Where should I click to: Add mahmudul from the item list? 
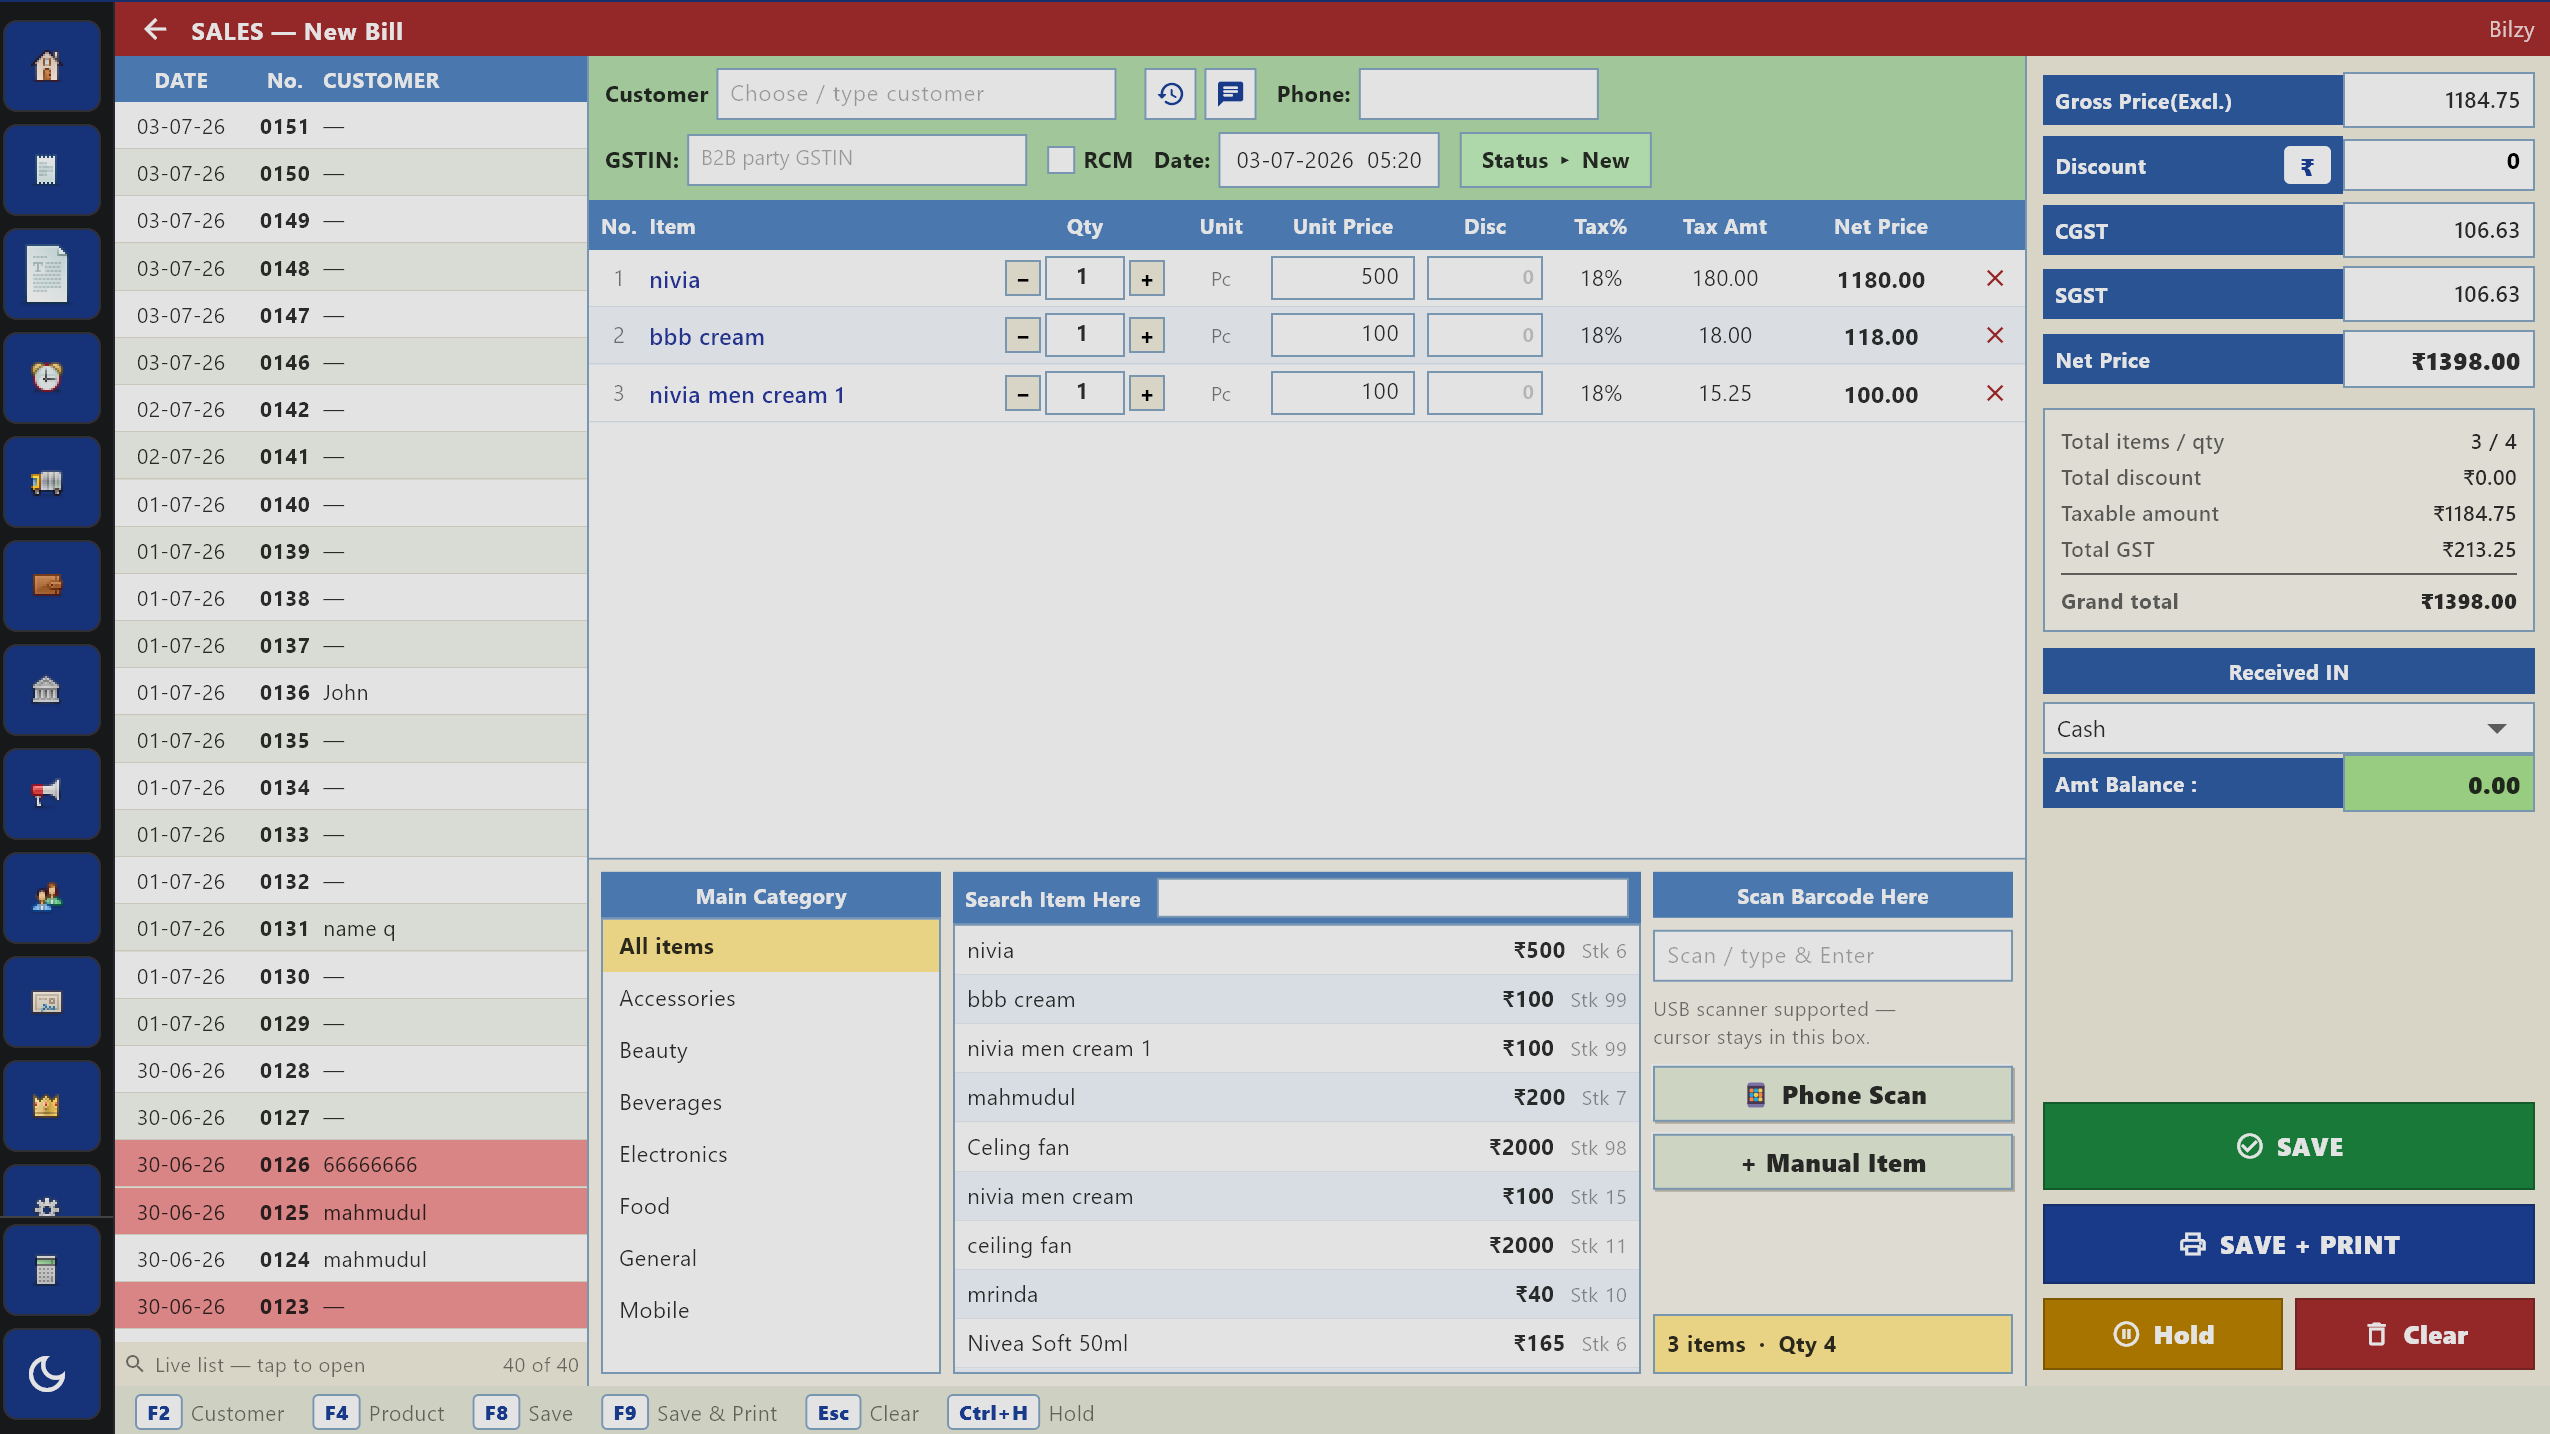pyautogui.click(x=1296, y=1098)
